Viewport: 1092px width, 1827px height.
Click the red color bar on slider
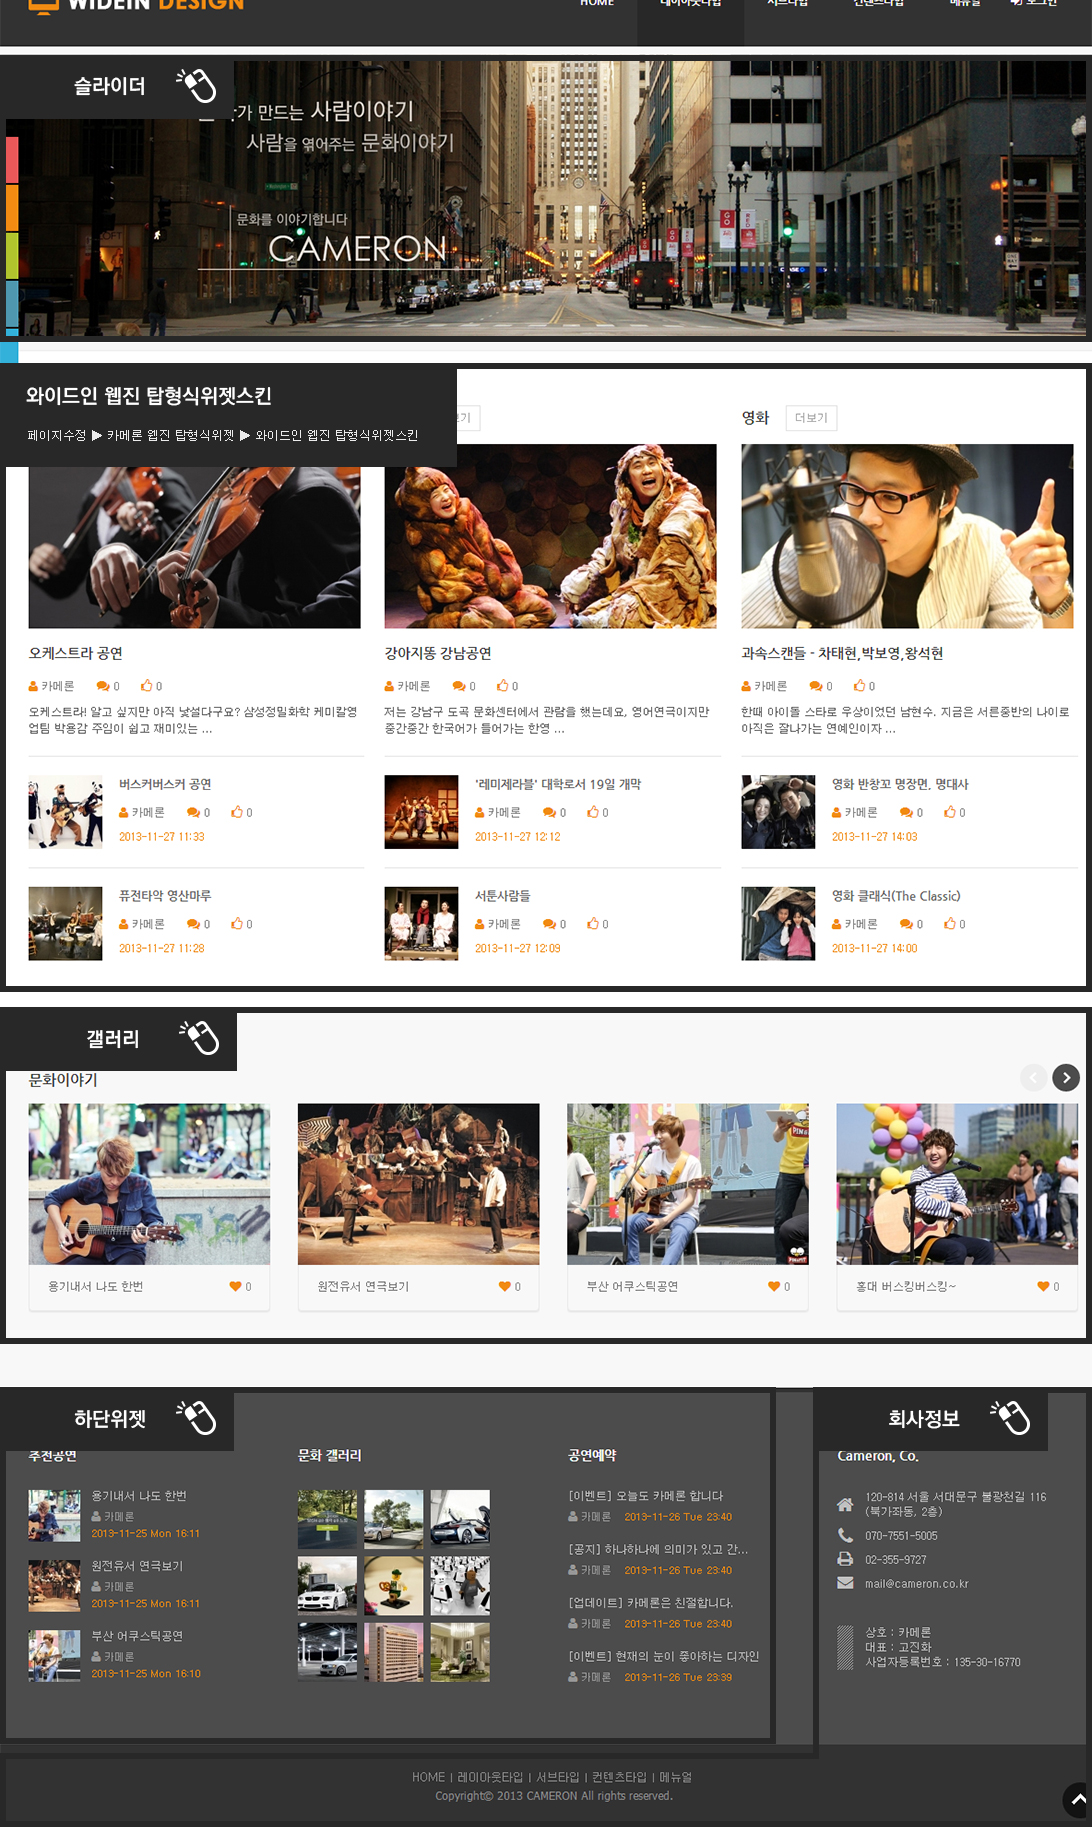click(12, 160)
